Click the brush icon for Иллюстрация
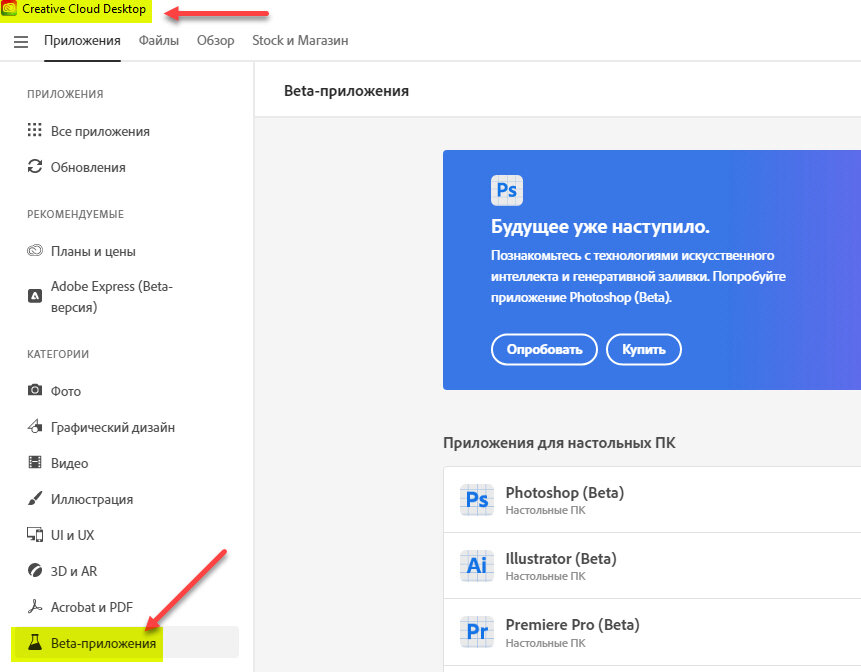Screen dimensions: 861x672 tap(35, 499)
